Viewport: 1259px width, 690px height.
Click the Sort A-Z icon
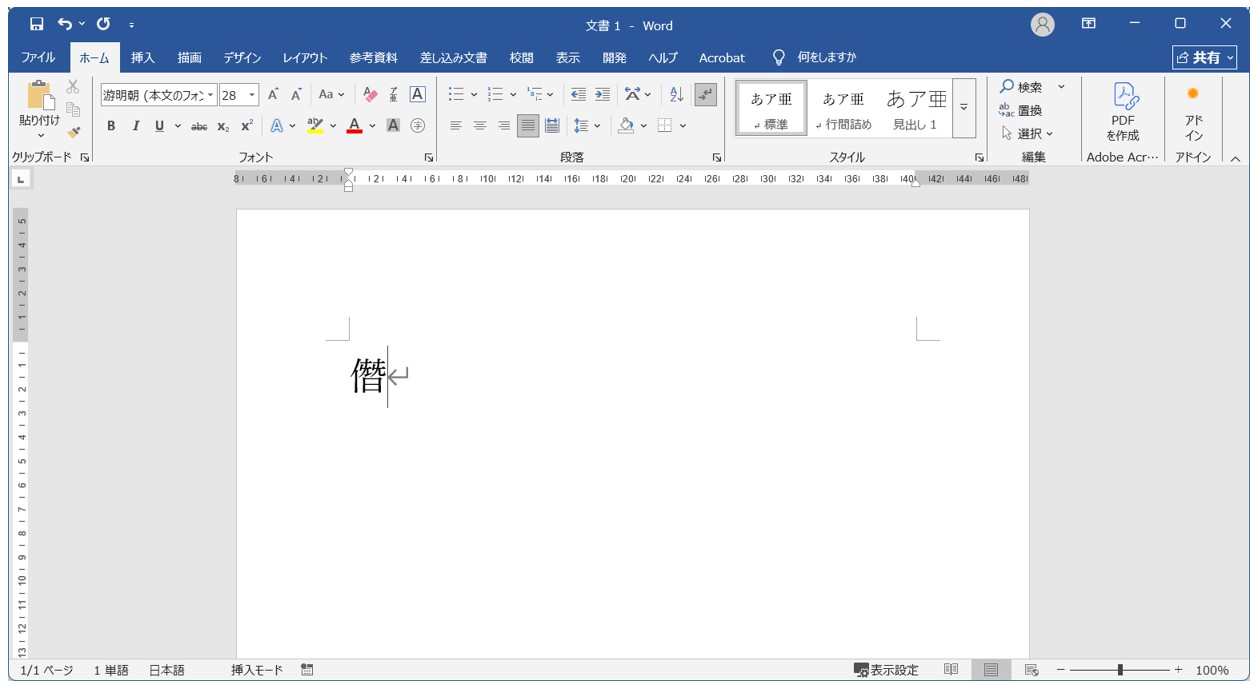coord(676,94)
